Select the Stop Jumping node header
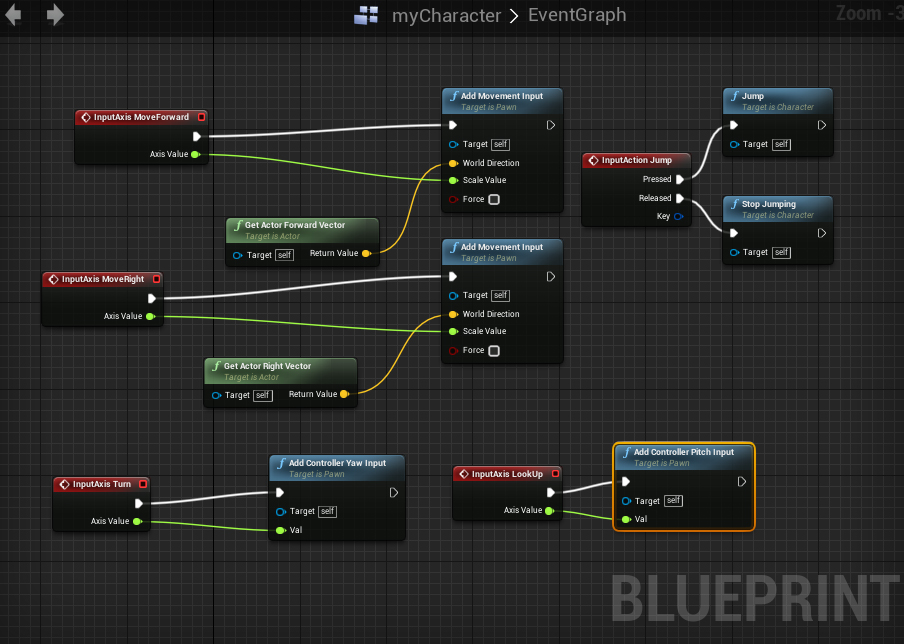 coord(768,204)
